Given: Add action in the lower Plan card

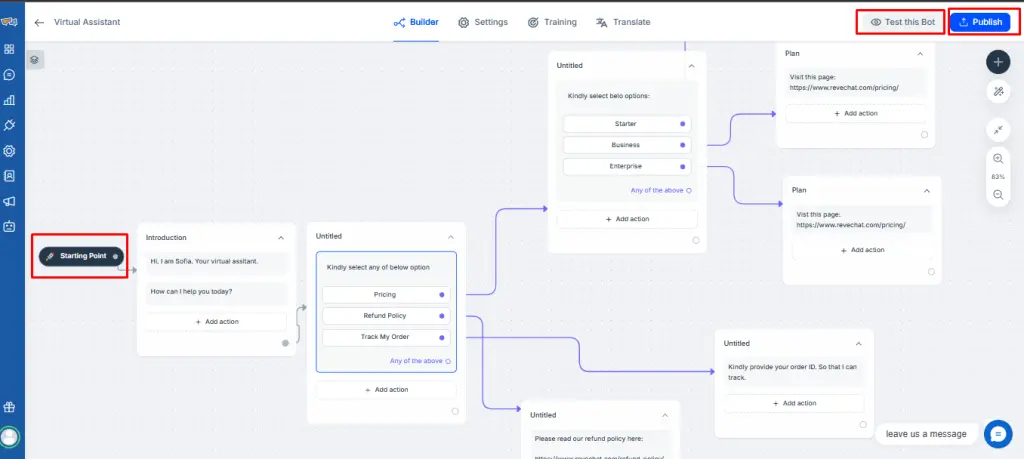Looking at the screenshot, I should (x=862, y=250).
